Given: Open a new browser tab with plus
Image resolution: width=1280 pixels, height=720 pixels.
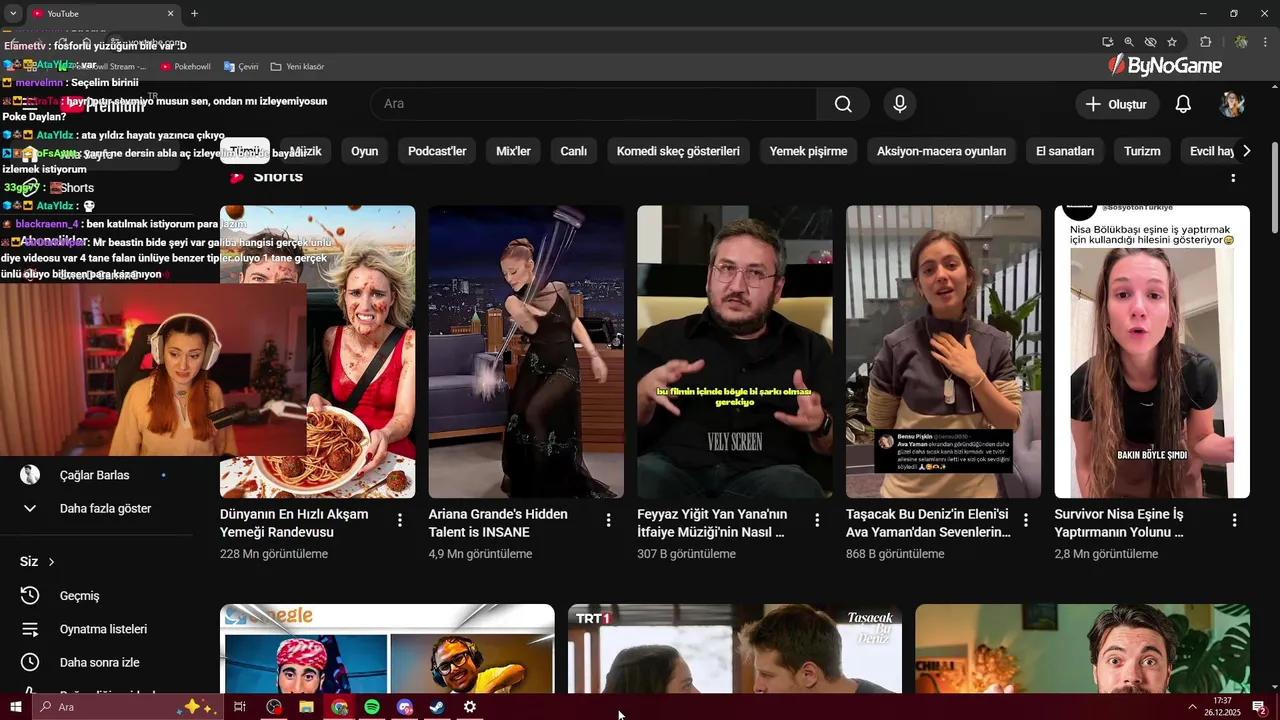Looking at the screenshot, I should 194,14.
